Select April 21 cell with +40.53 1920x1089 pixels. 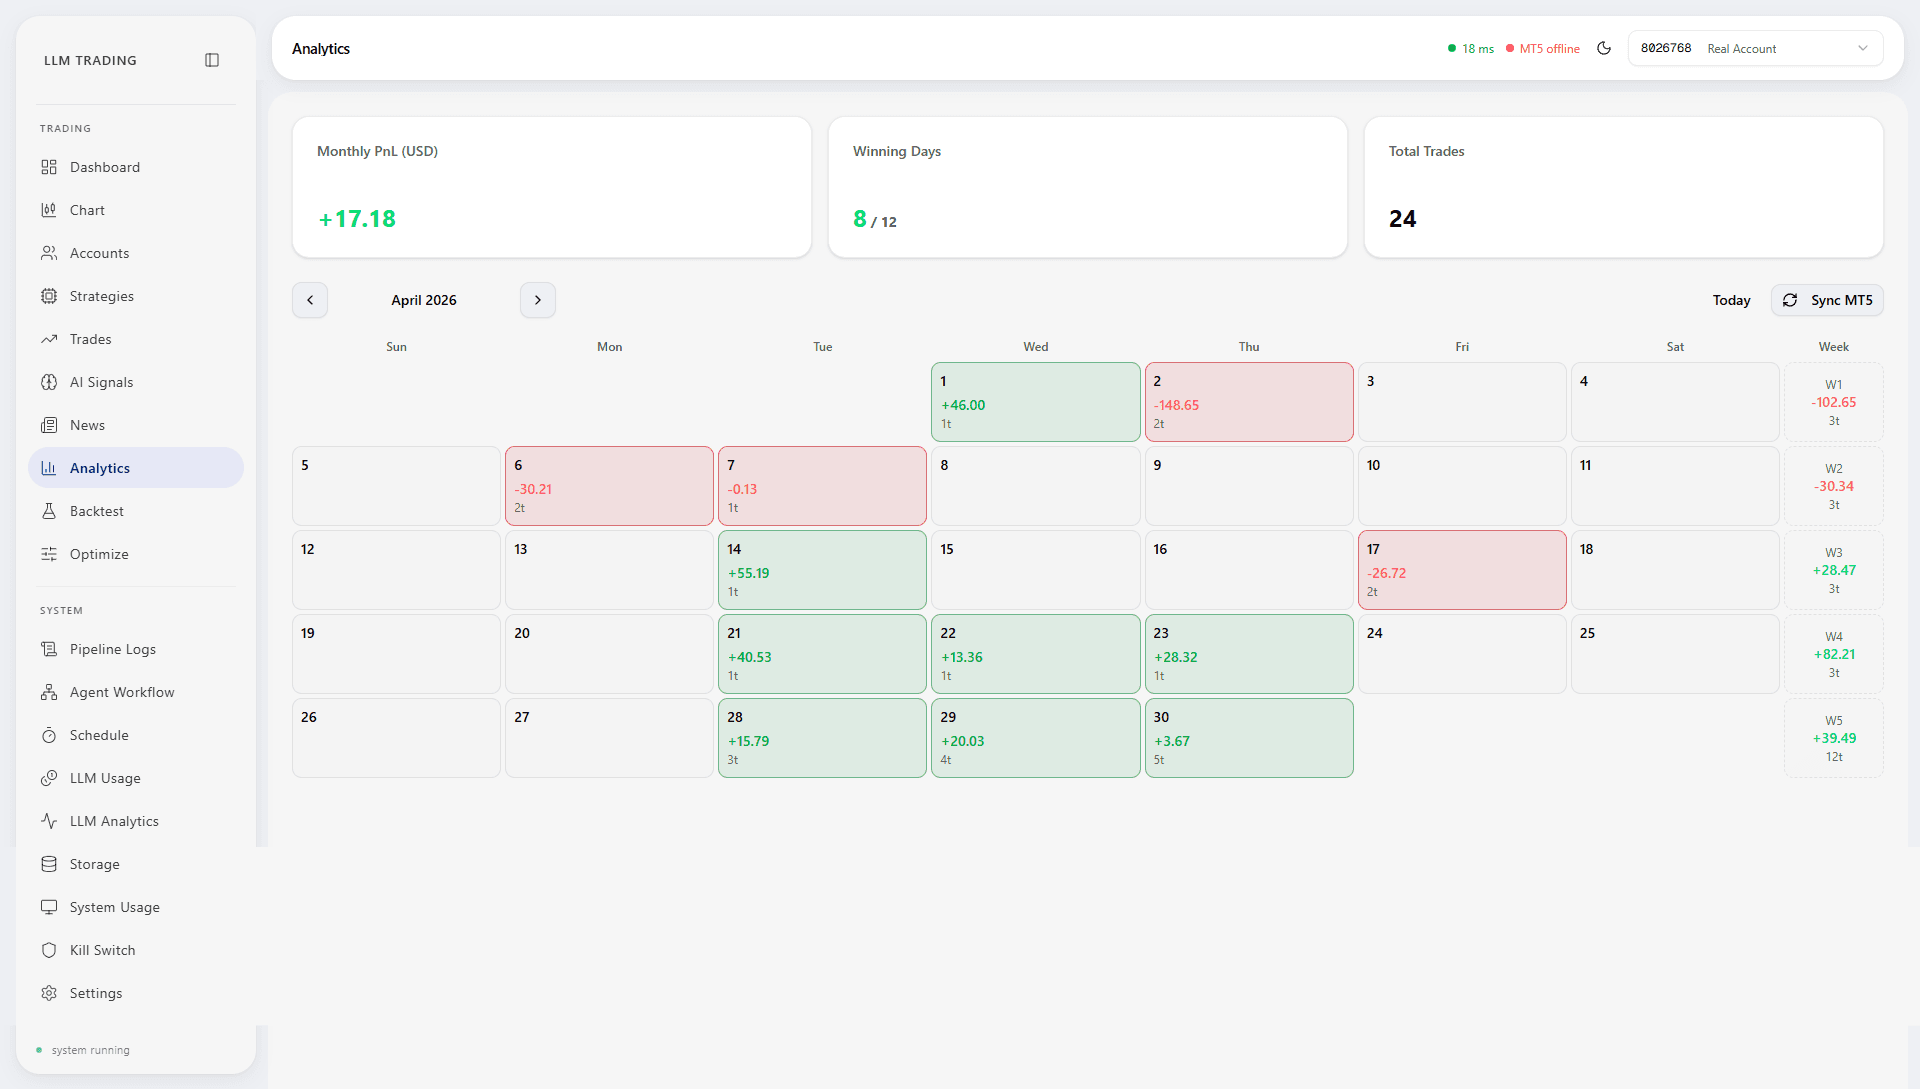click(x=822, y=654)
